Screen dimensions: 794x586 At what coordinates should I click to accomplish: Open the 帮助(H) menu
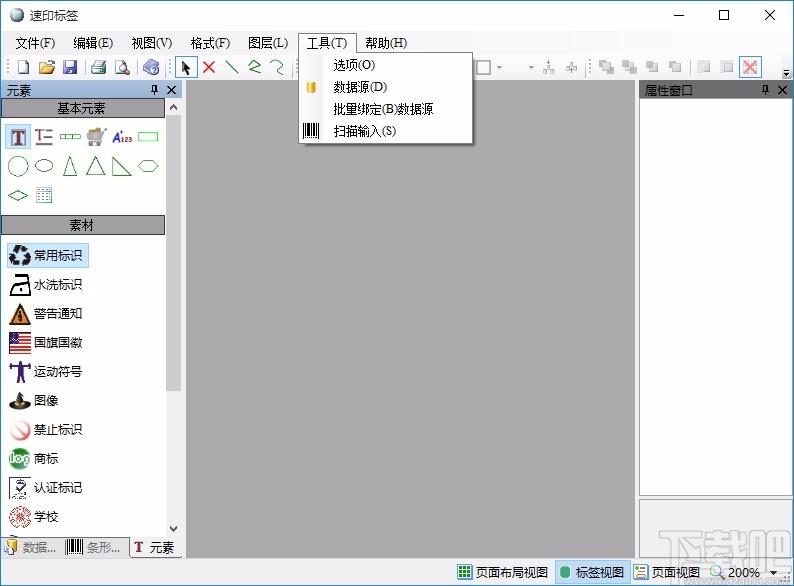[386, 43]
